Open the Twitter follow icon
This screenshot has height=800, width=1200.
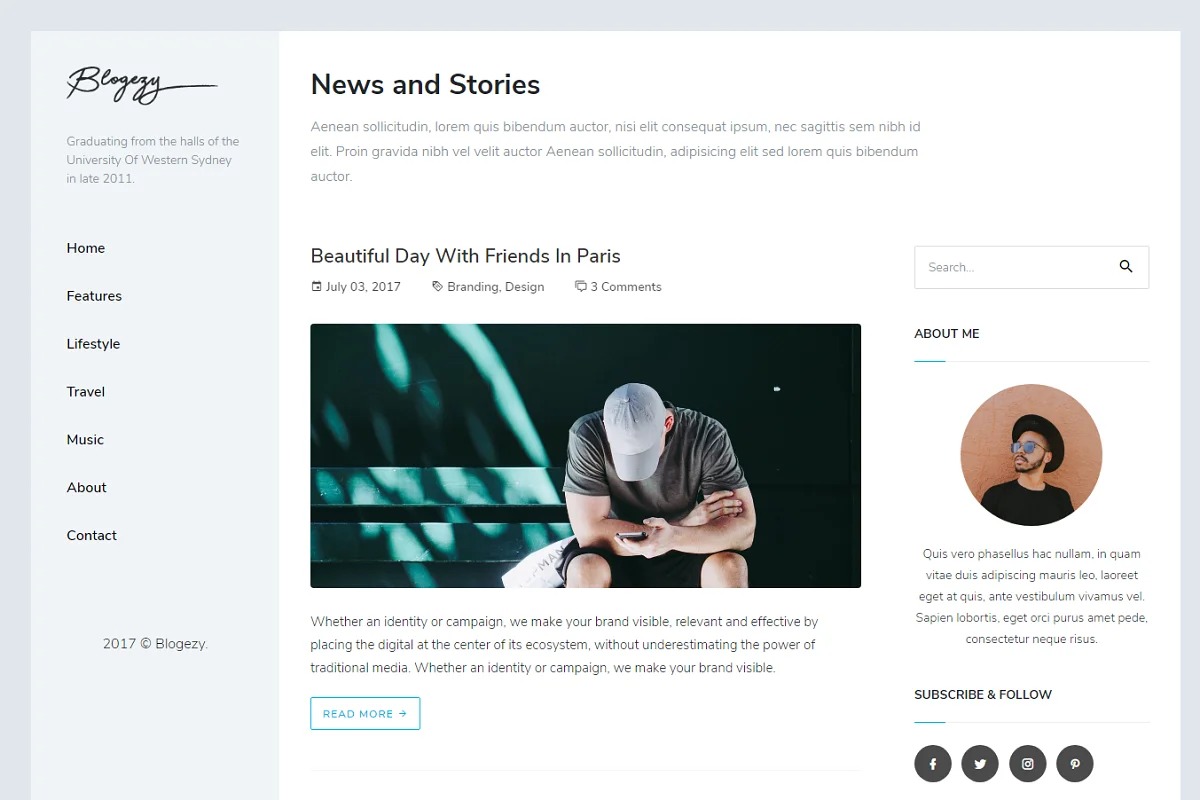tap(980, 764)
